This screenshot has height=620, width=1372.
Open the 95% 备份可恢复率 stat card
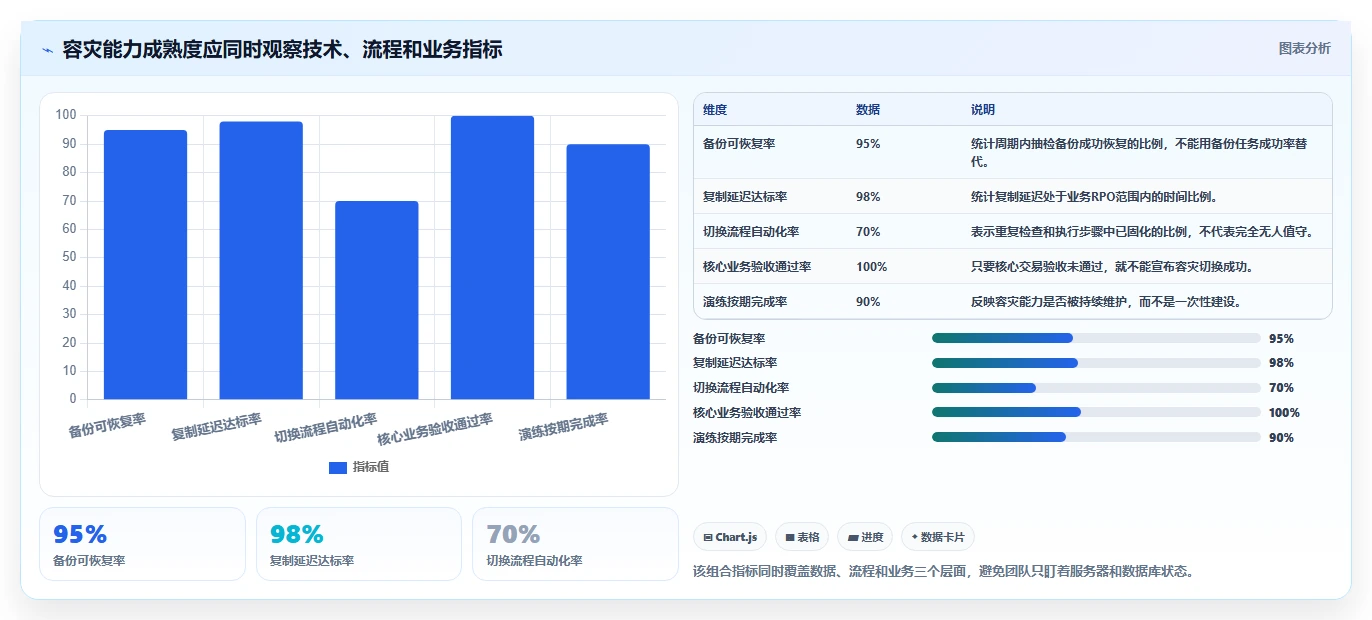point(142,544)
